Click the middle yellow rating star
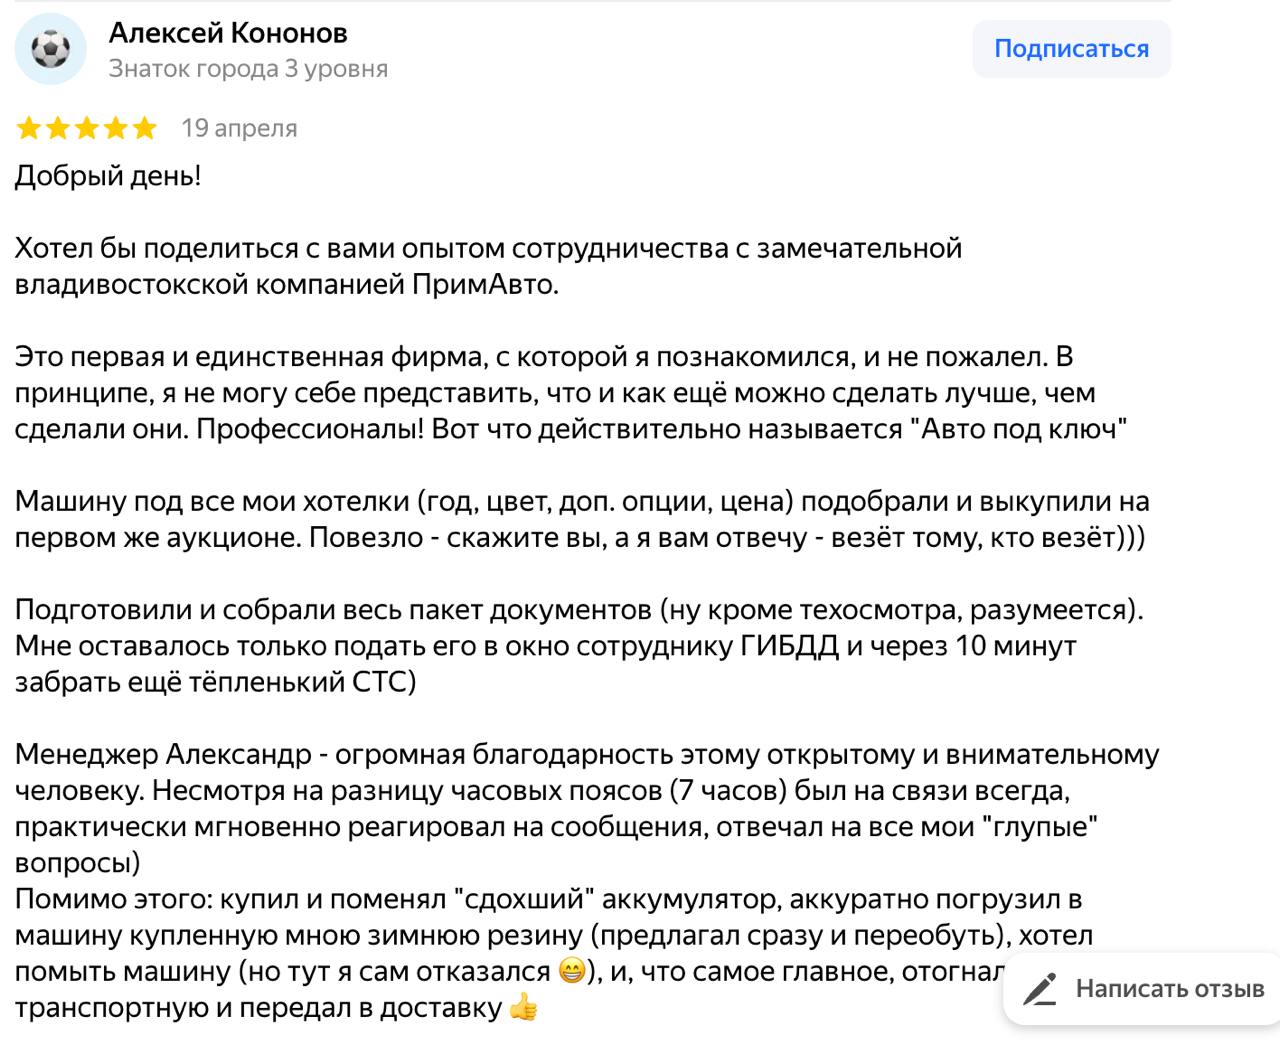The height and width of the screenshot is (1045, 1280). [87, 128]
